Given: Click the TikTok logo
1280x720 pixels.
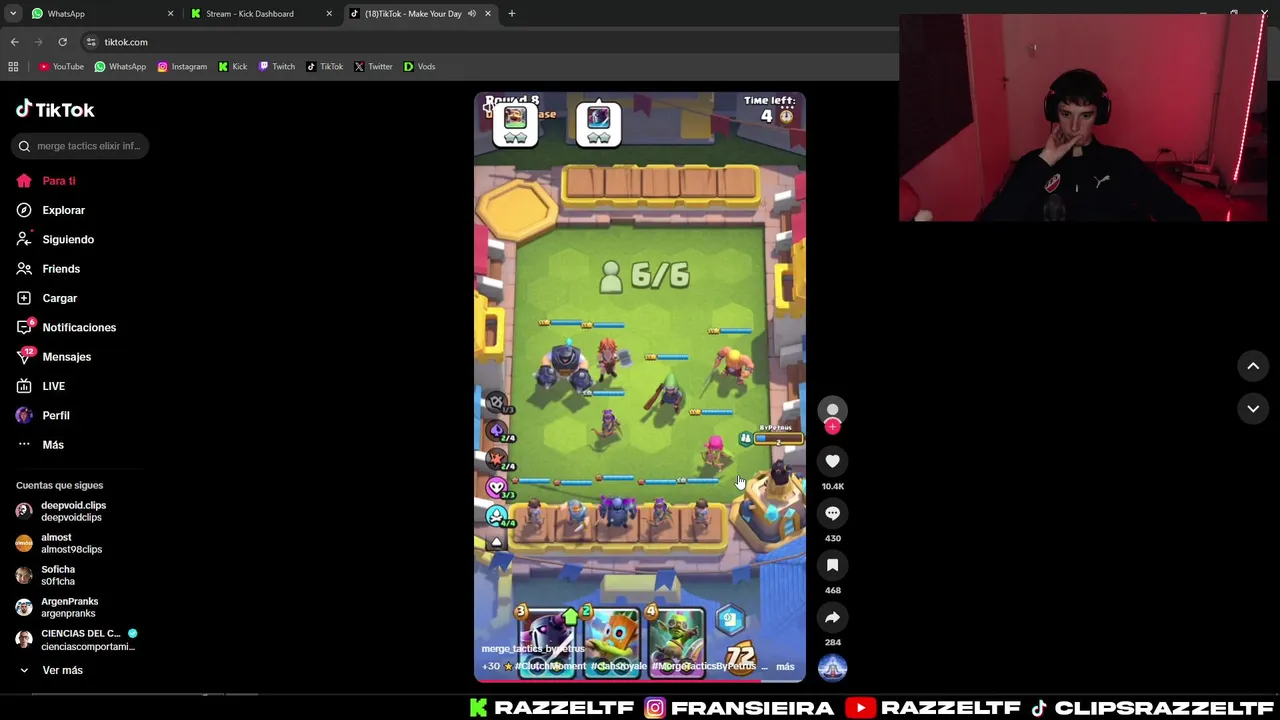Looking at the screenshot, I should point(55,109).
